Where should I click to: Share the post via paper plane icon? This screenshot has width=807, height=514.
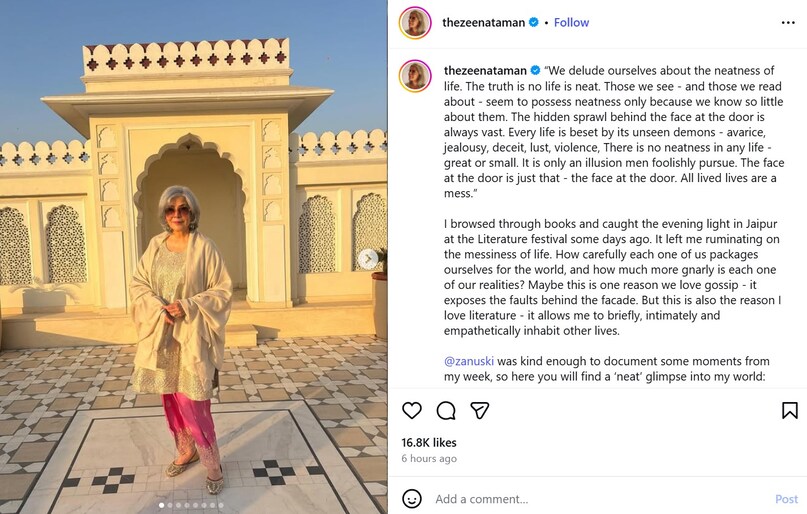(480, 410)
